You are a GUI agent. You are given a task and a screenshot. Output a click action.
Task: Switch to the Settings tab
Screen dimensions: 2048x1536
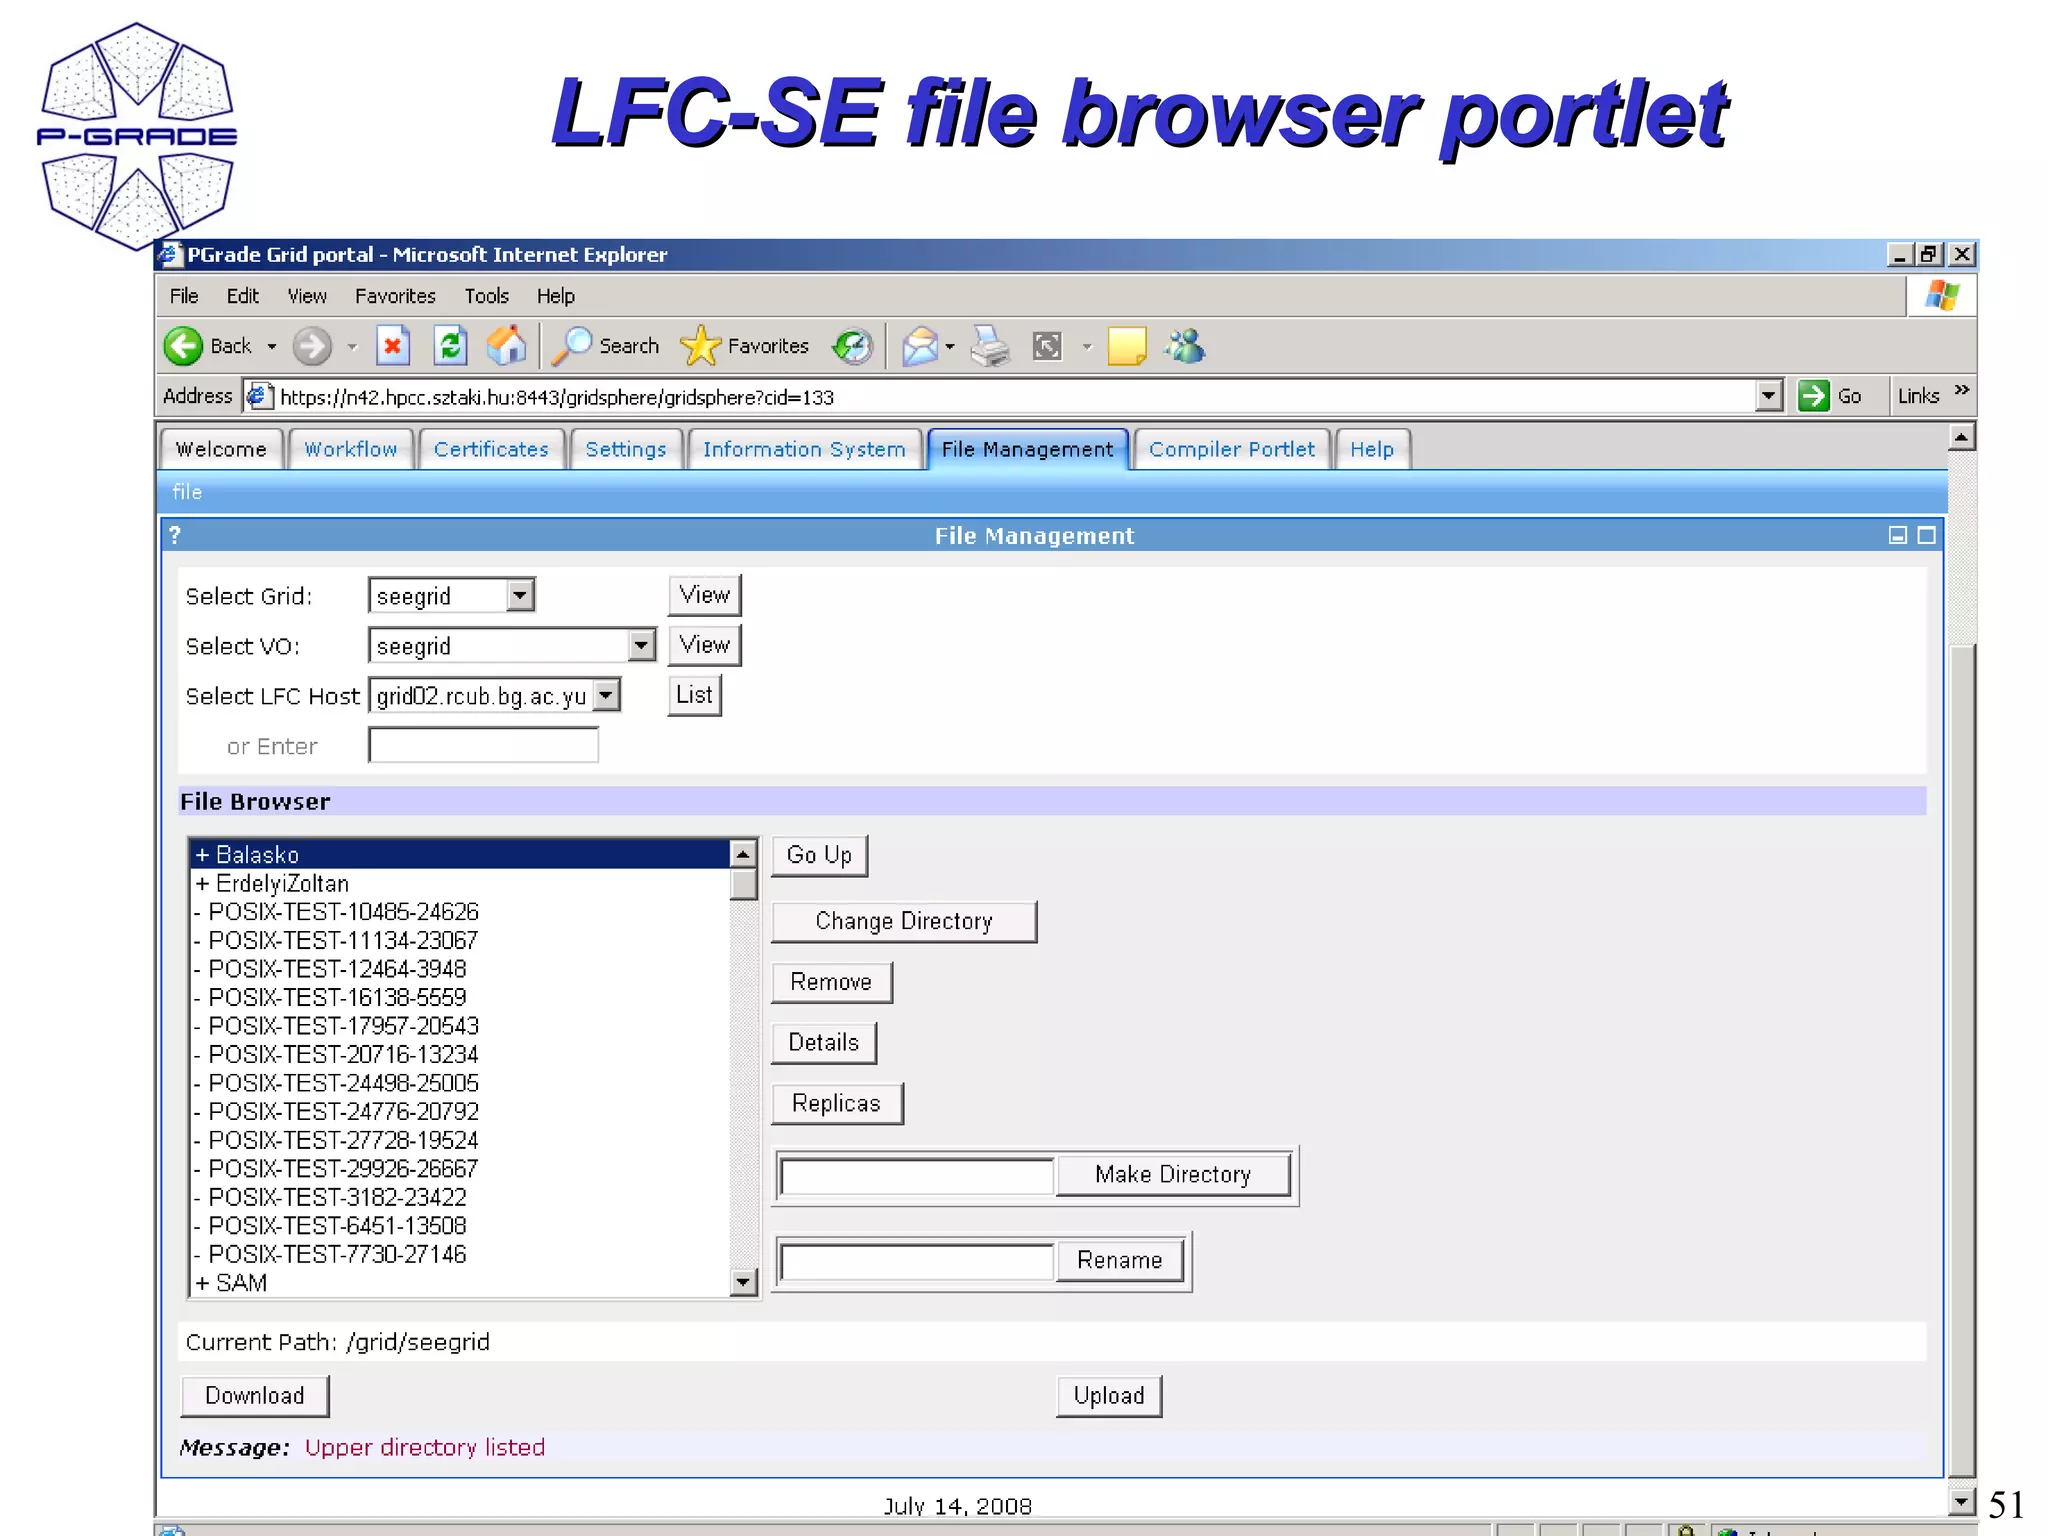[626, 450]
